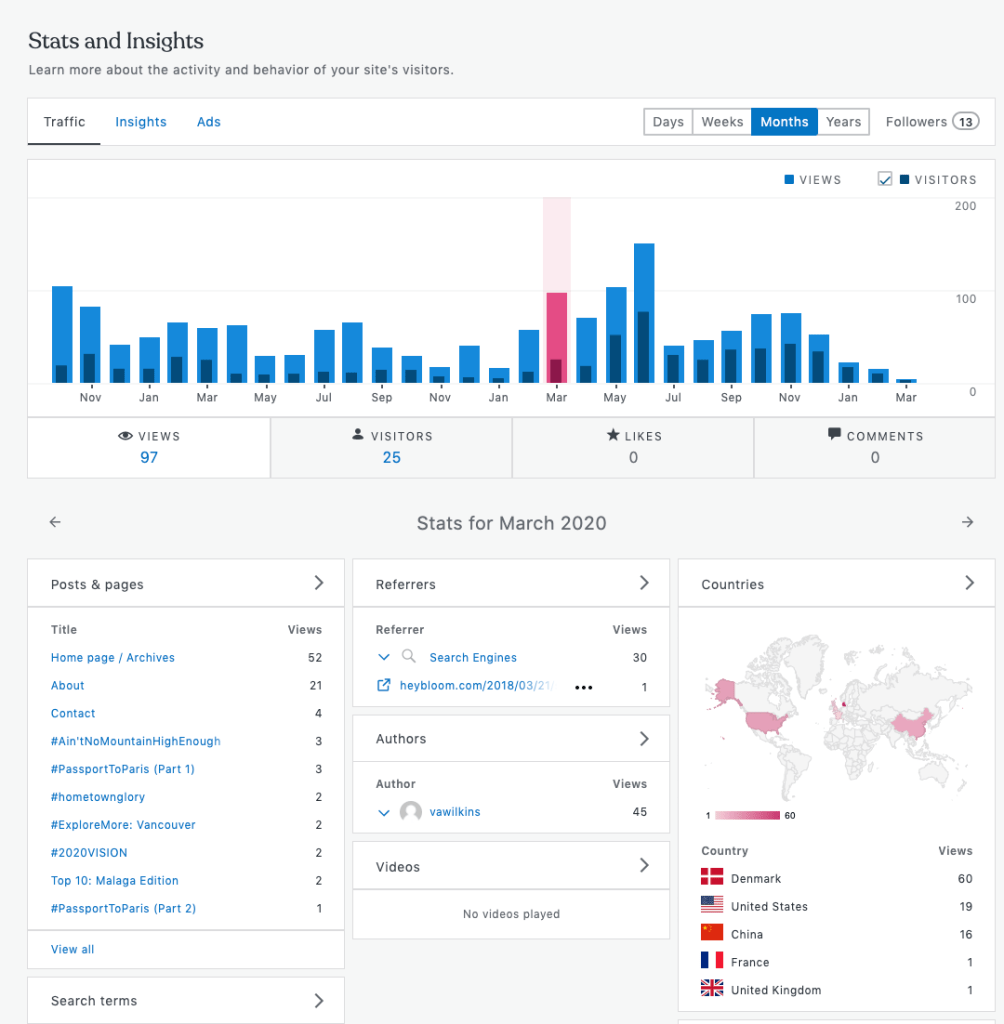The image size is (1004, 1024).
Task: Expand the vawilkins author row
Action: click(383, 812)
